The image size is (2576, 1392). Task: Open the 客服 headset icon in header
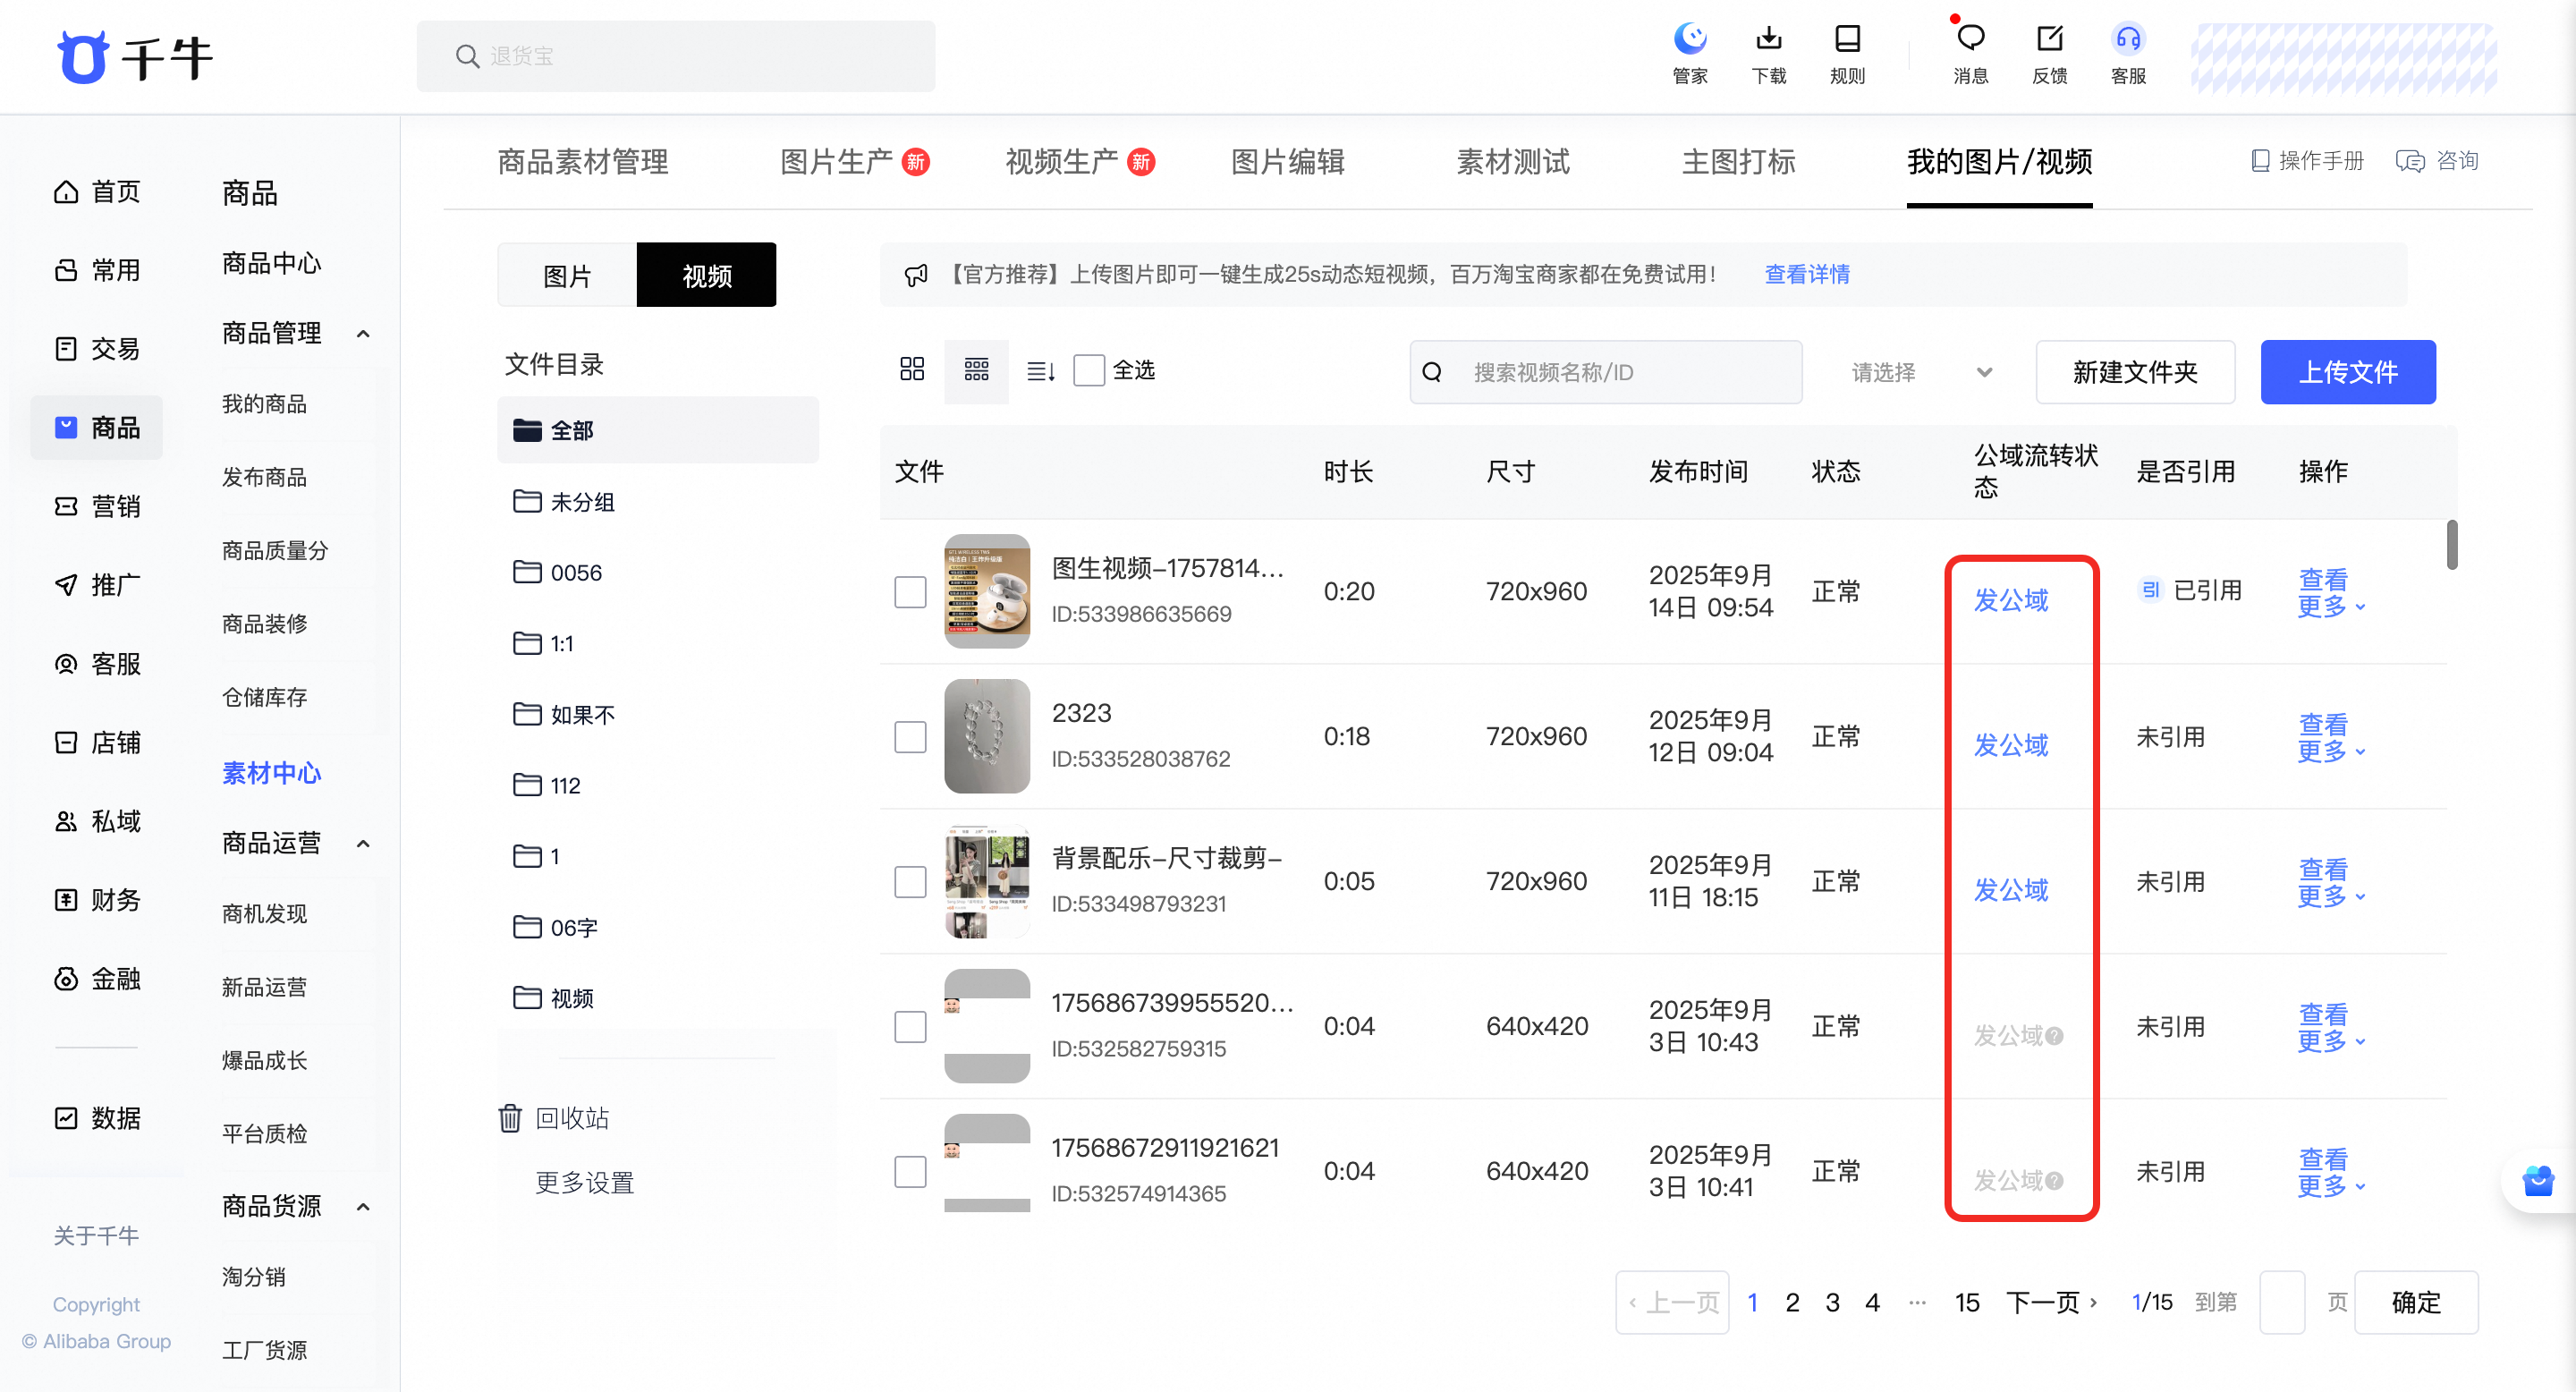point(2128,54)
